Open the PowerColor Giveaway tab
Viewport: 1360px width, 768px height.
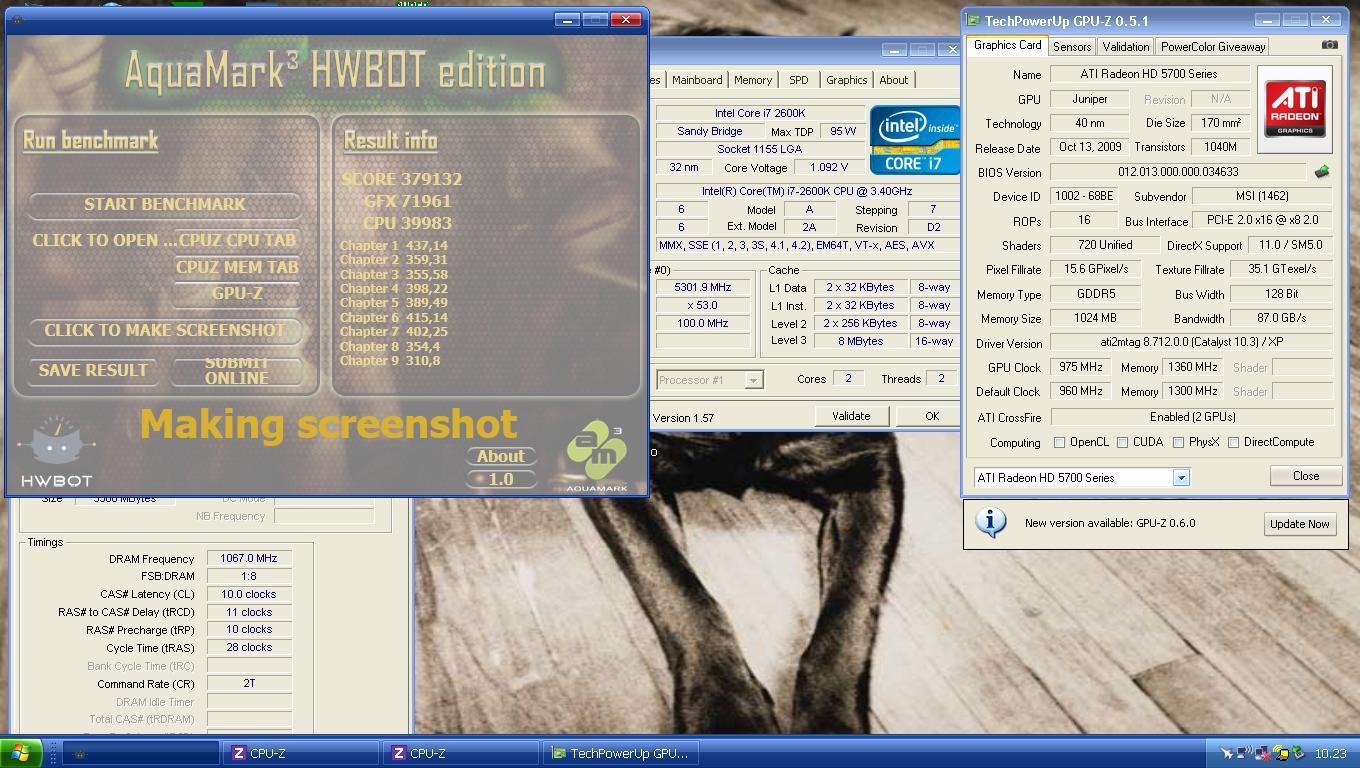point(1212,47)
